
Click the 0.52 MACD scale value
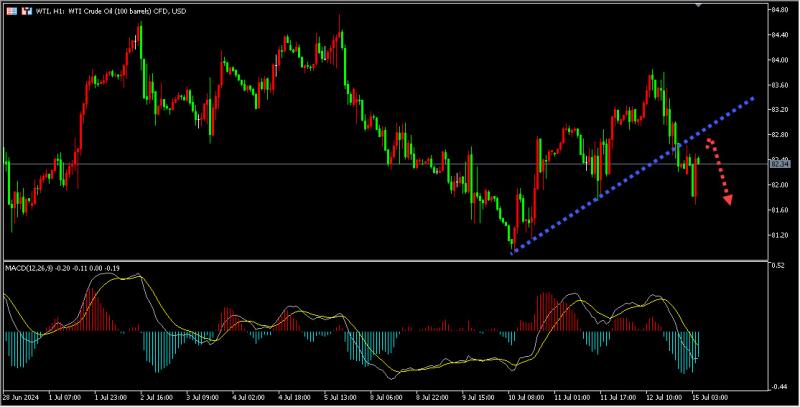pos(778,265)
